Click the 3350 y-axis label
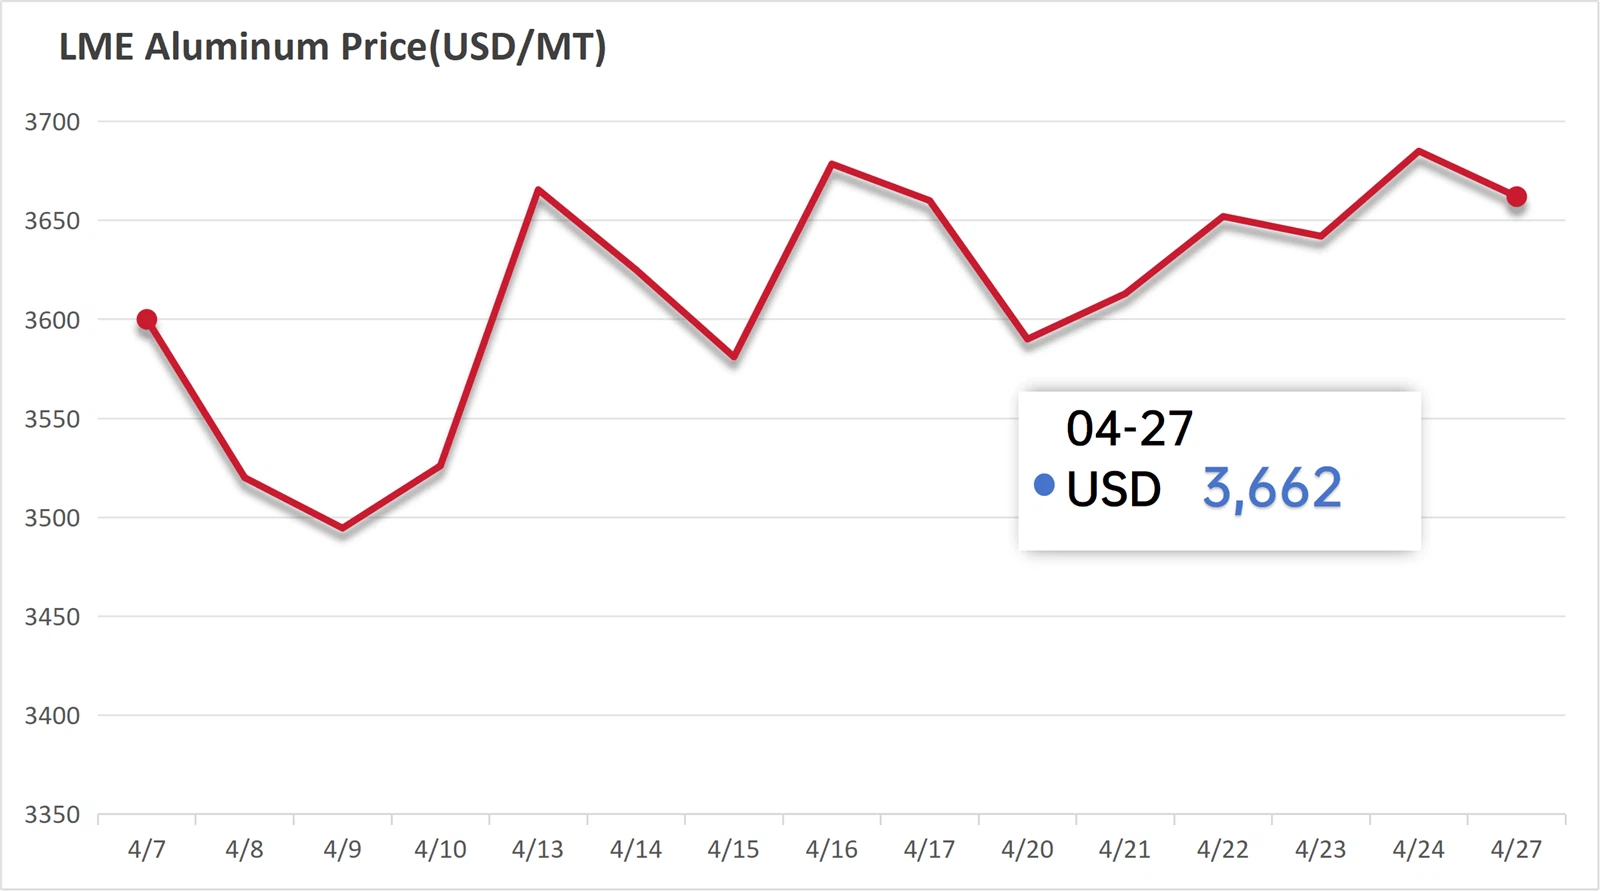The width and height of the screenshot is (1600, 891). 52,815
